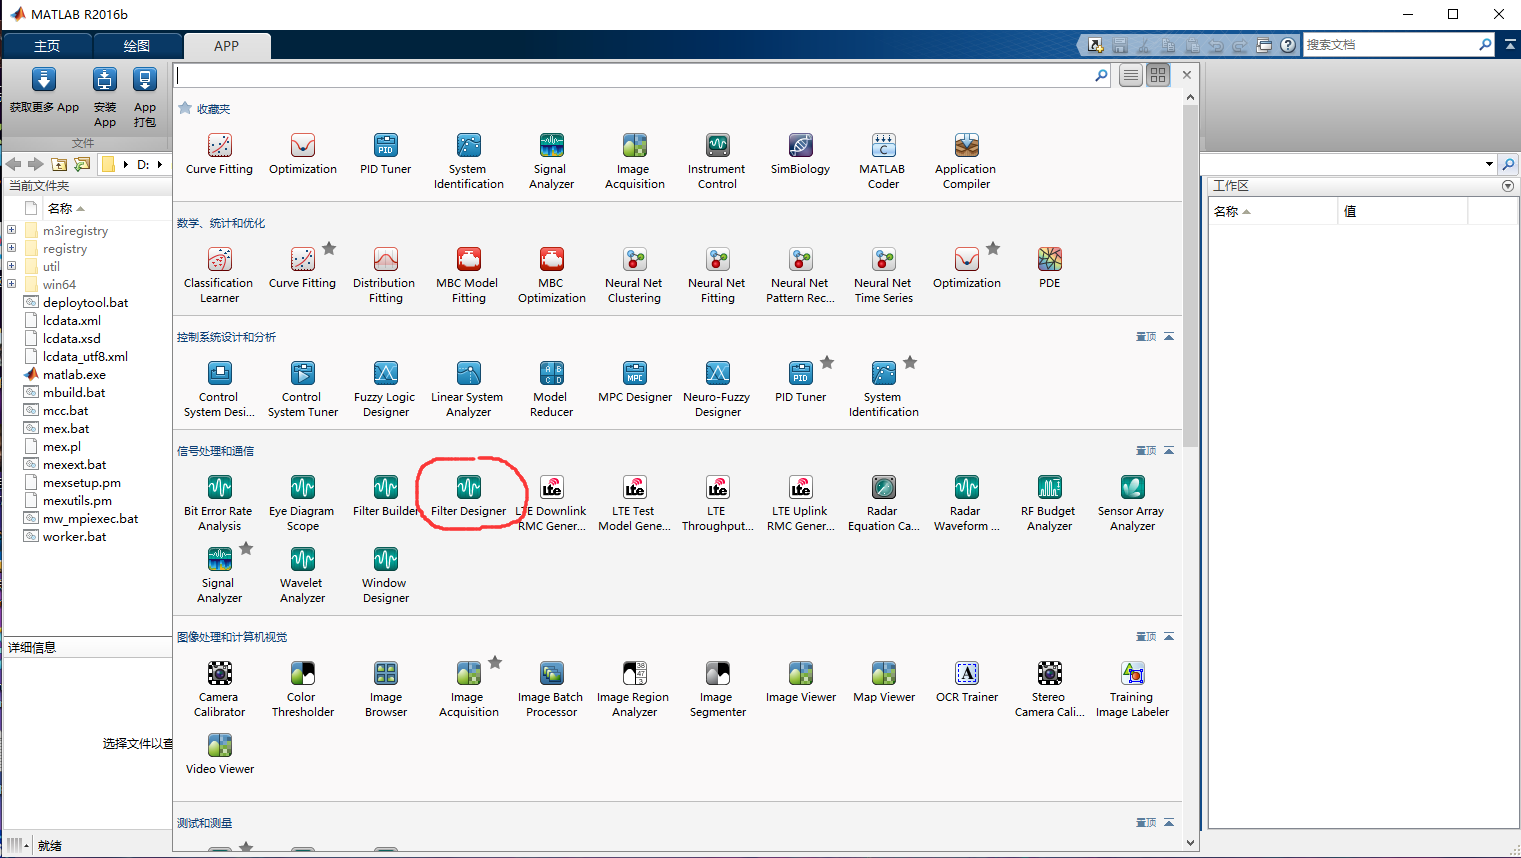Open the workspace panel actions menu

point(1508,186)
